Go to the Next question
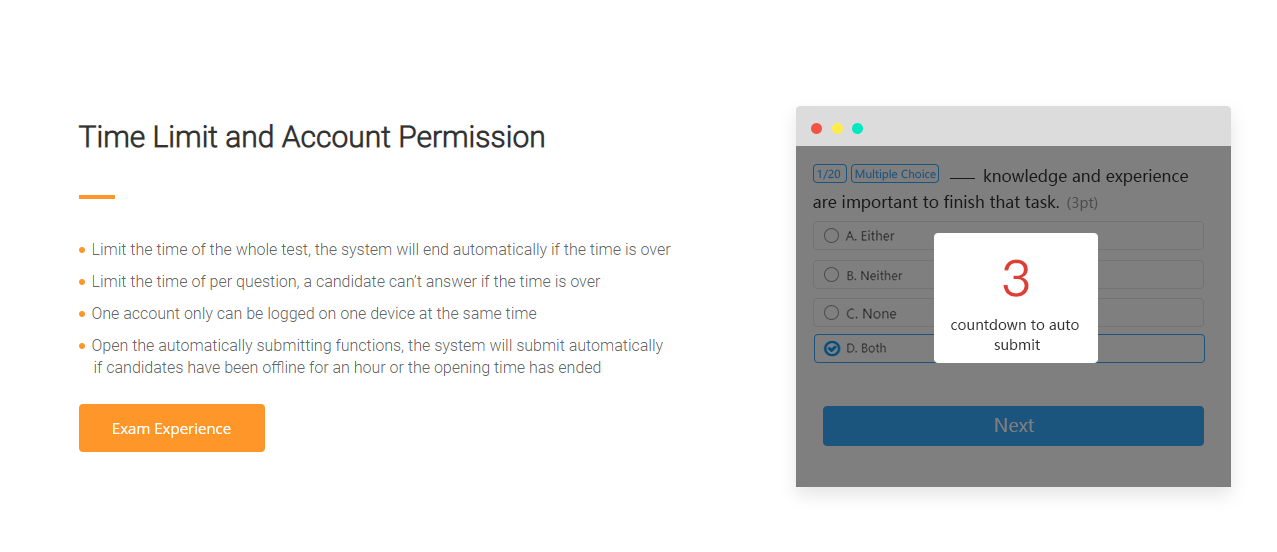1277x552 pixels. (1013, 425)
